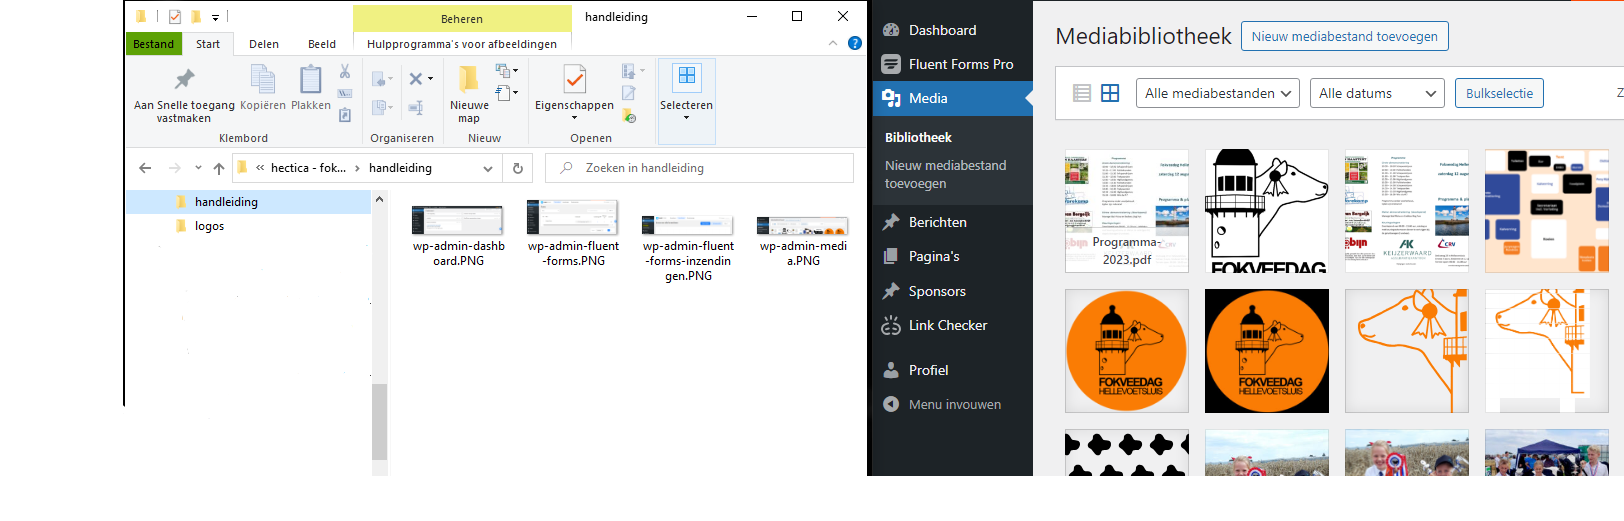Screen dimensions: 1624x521
Task: Expand the Move to dropdown in Organiseren
Action: pos(390,79)
